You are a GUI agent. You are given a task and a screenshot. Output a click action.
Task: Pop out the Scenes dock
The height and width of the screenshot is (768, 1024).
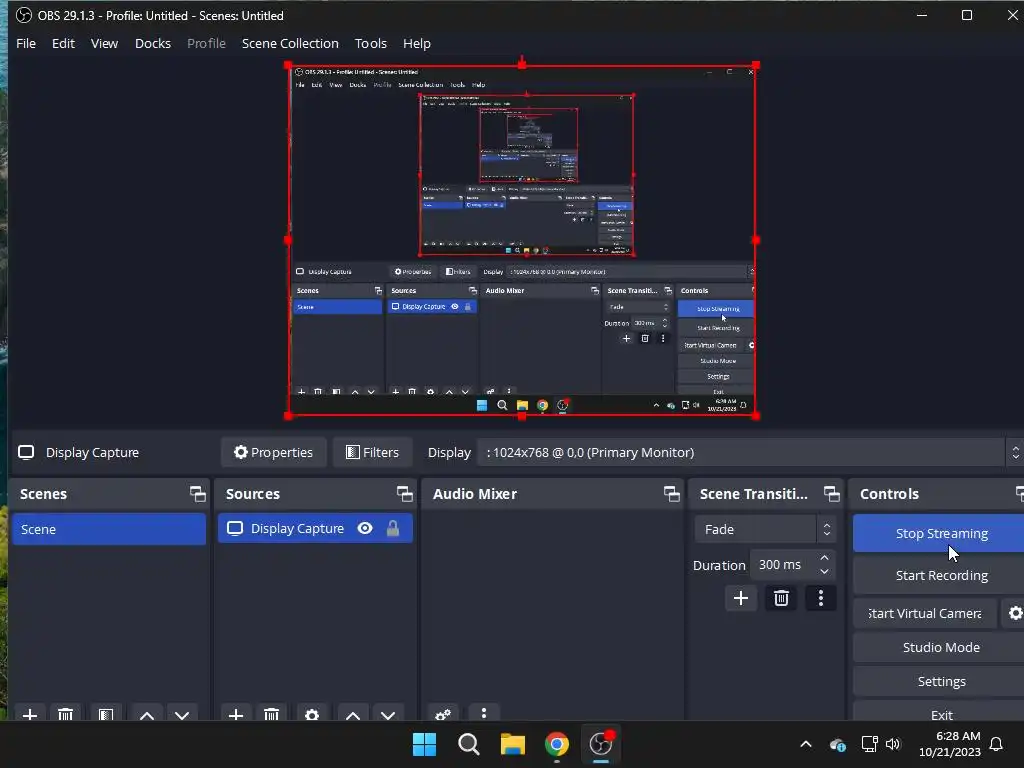click(197, 494)
